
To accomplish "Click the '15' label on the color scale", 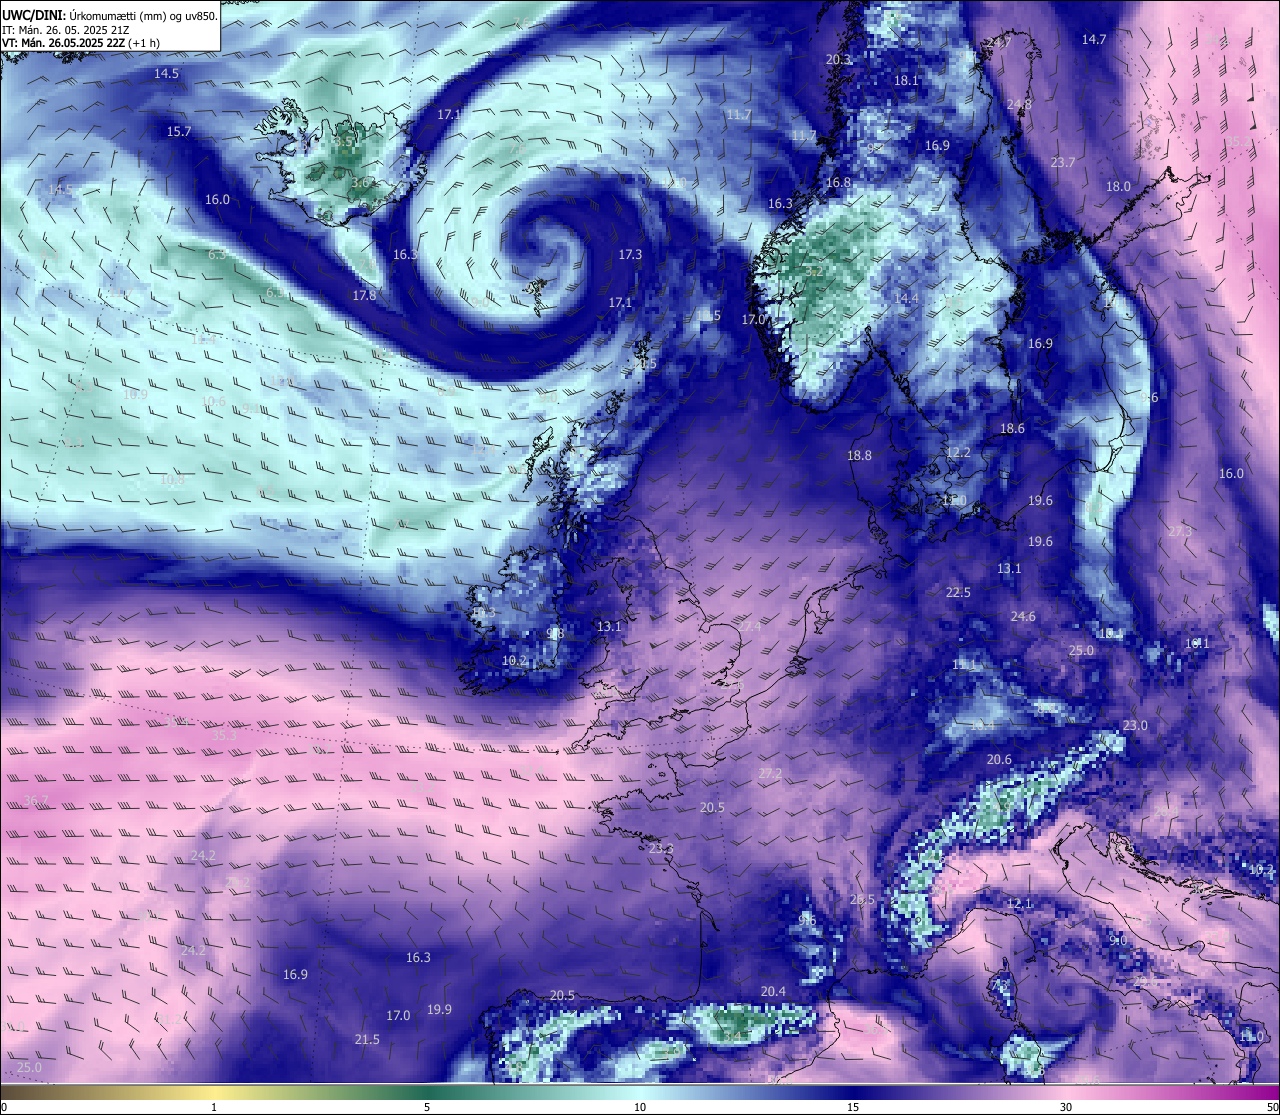I will point(853,1107).
